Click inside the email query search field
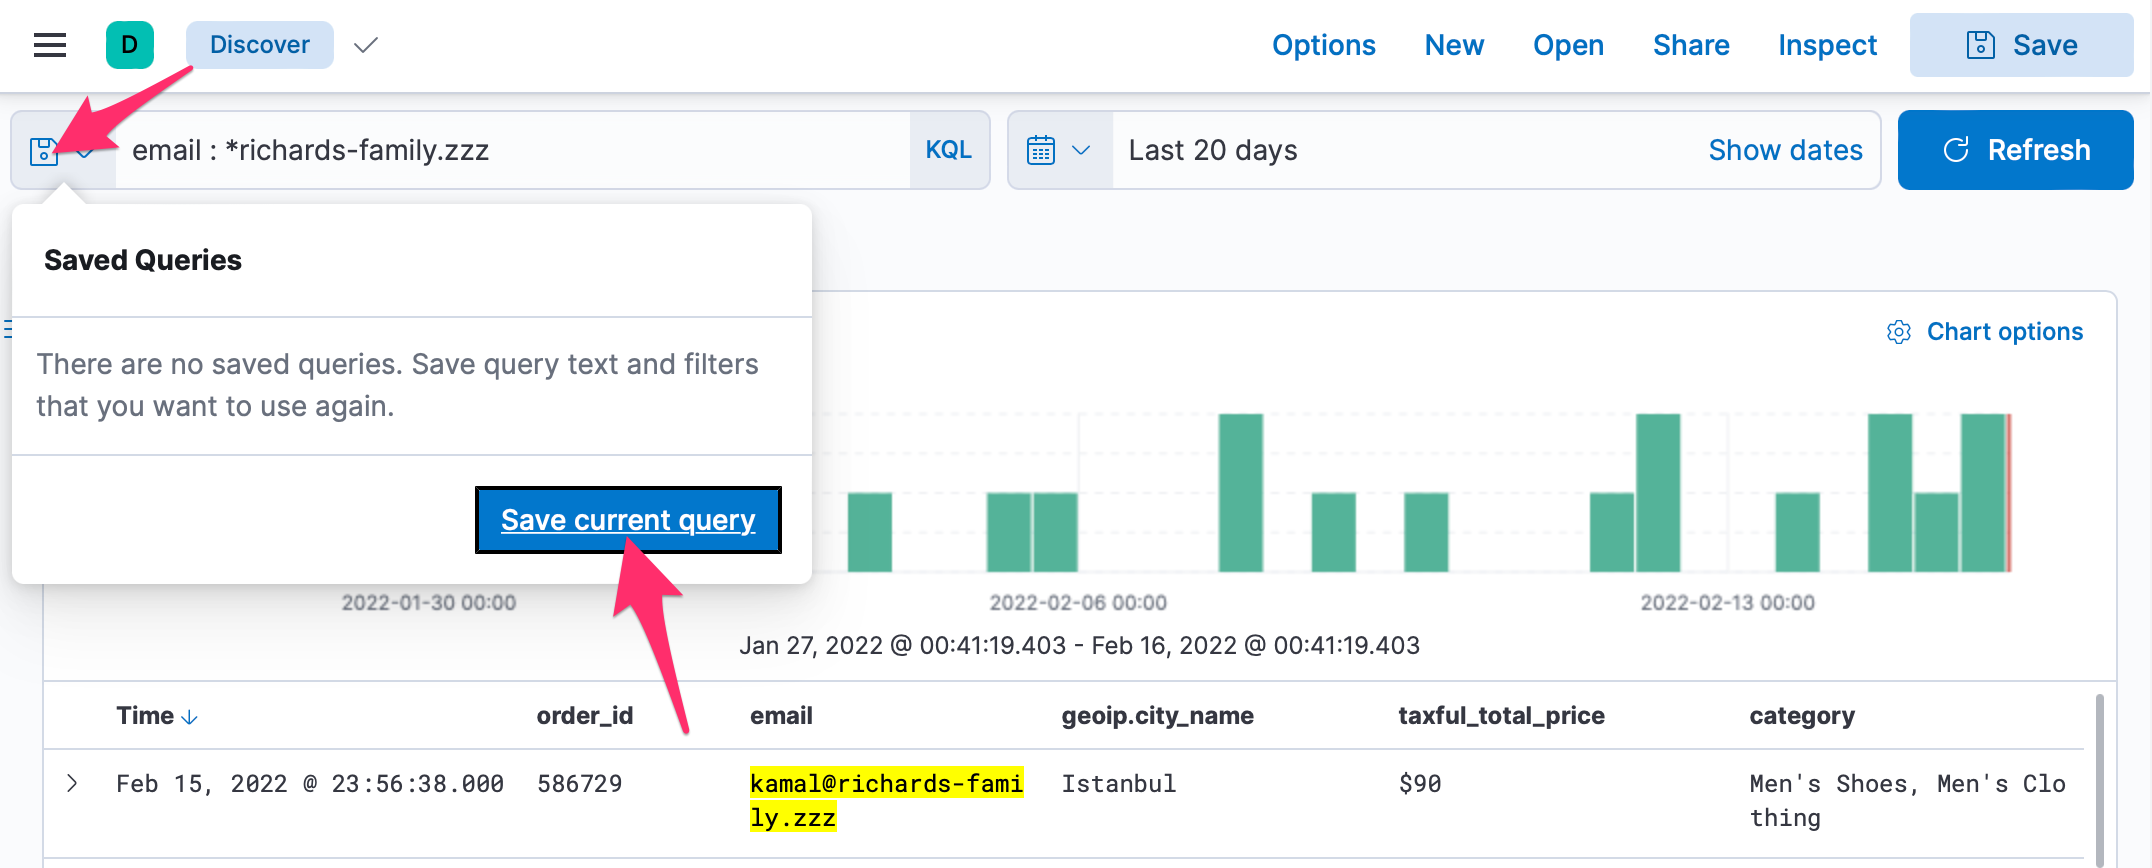Viewport: 2152px width, 868px height. pos(510,150)
